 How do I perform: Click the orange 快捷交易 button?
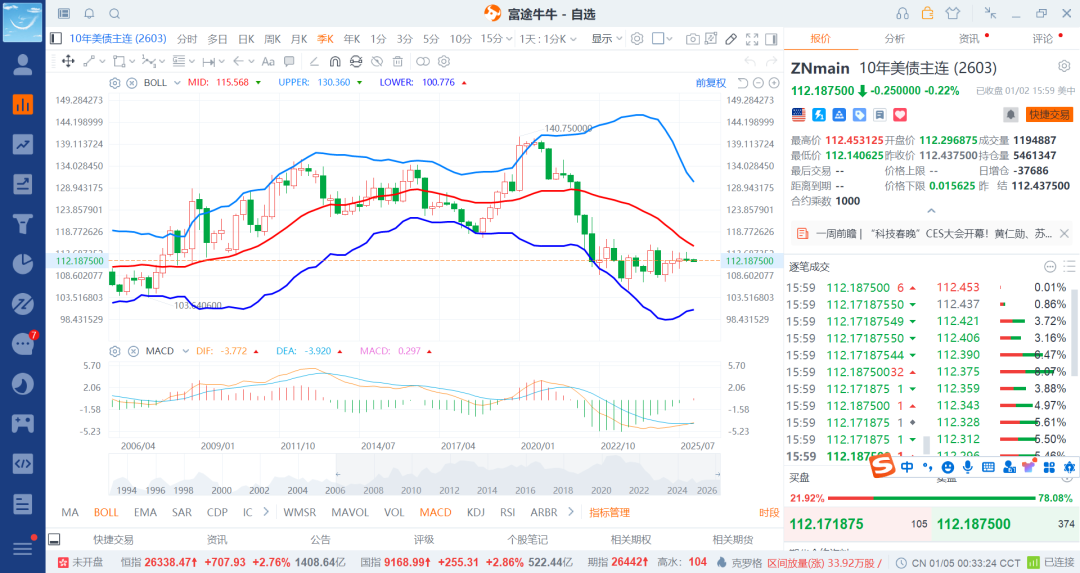(x=1049, y=115)
